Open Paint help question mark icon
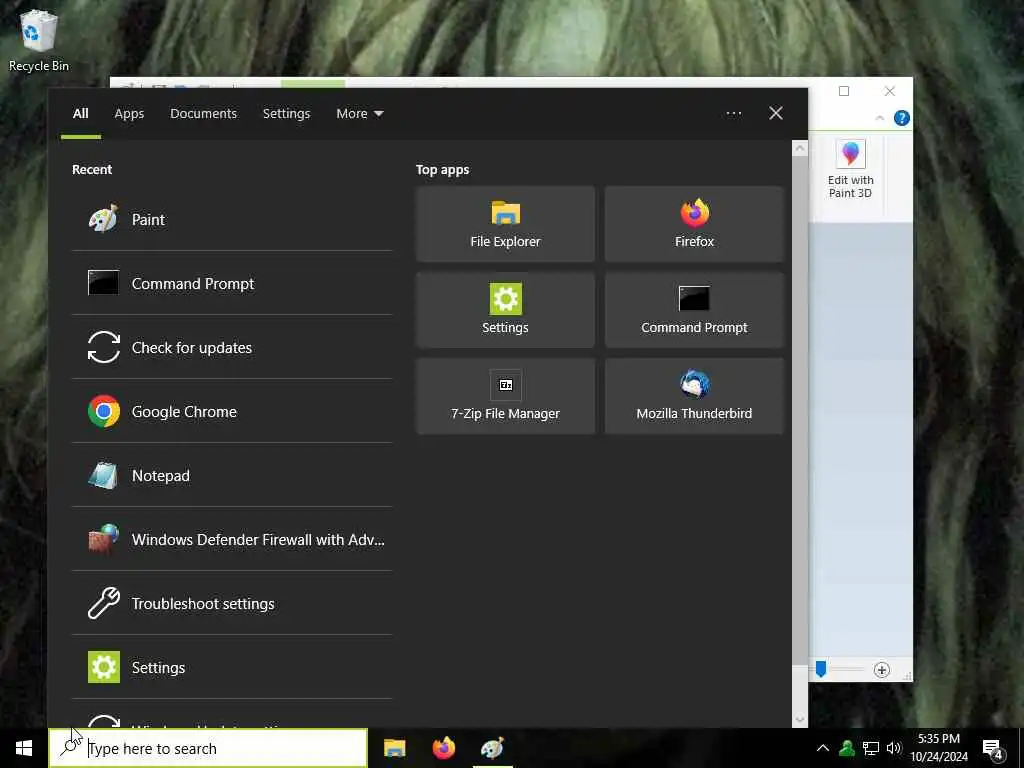Image resolution: width=1024 pixels, height=768 pixels. [902, 118]
